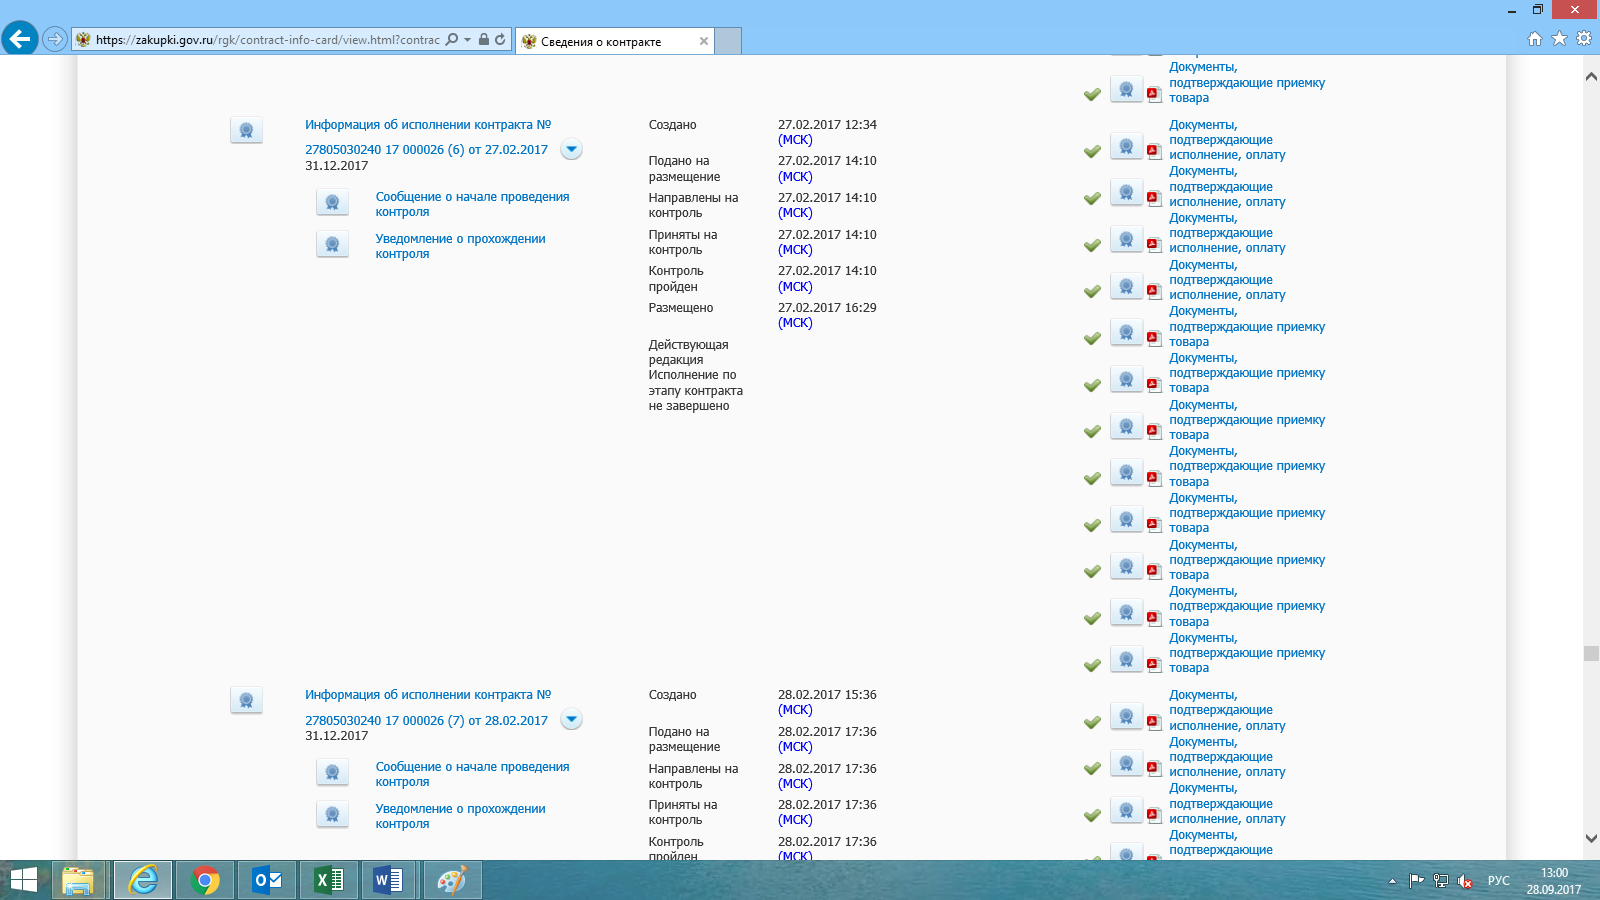Refresh the page with the reload icon
1600x900 pixels.
point(500,40)
